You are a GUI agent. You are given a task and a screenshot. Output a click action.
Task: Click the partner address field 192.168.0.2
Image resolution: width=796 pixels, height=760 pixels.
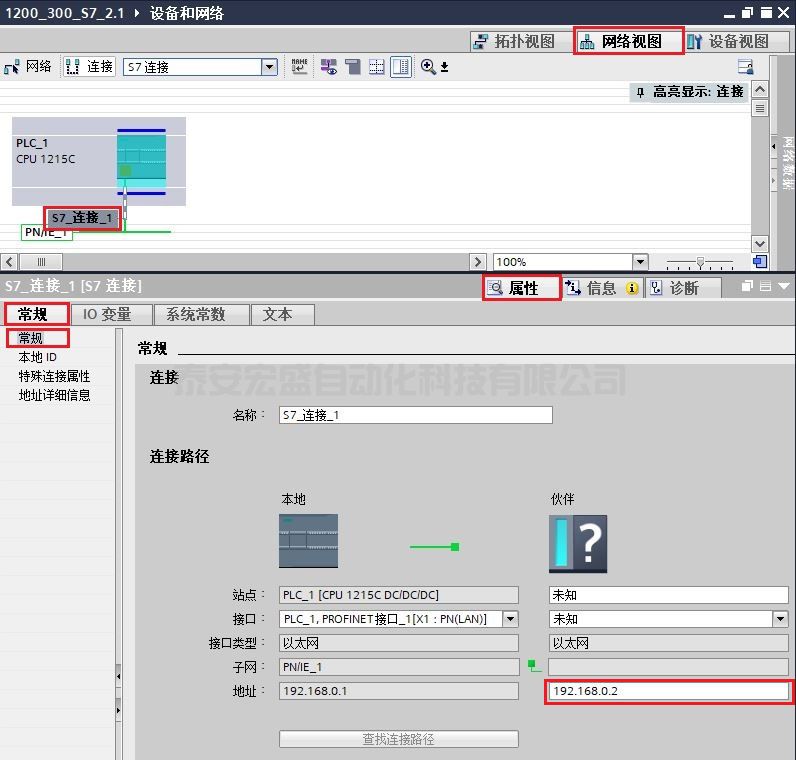coord(667,691)
